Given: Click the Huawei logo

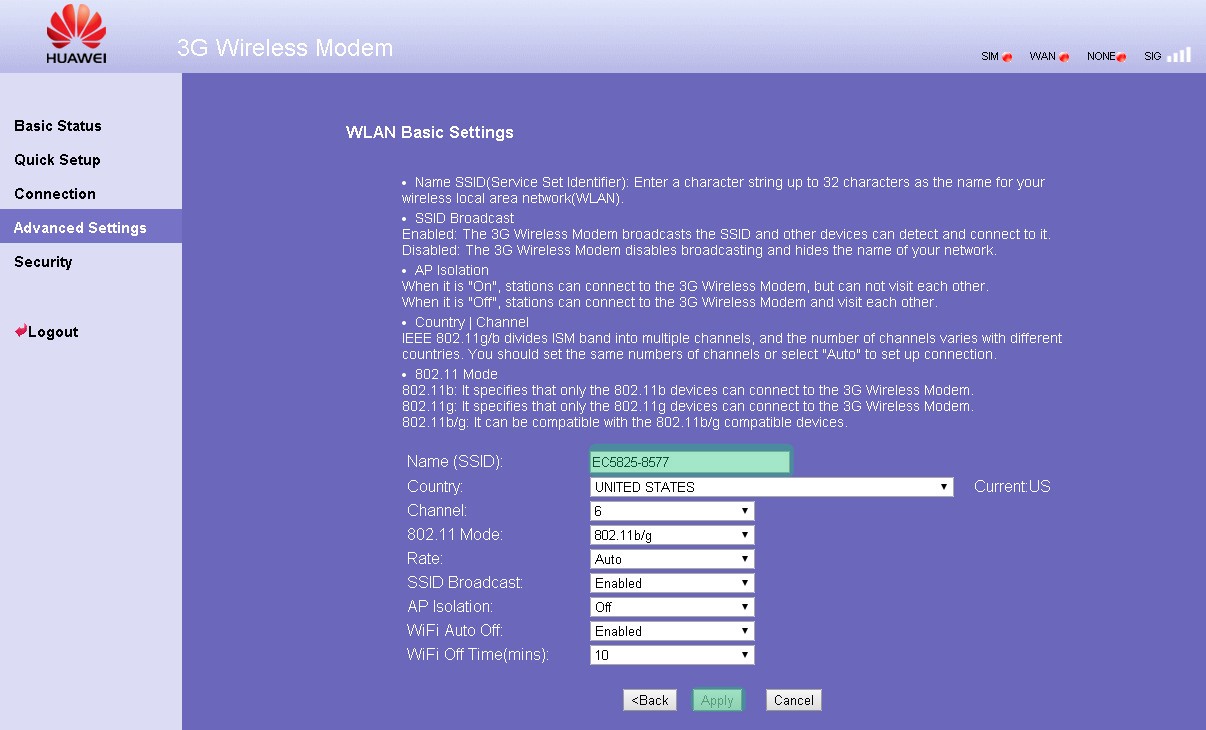Looking at the screenshot, I should coord(76,34).
